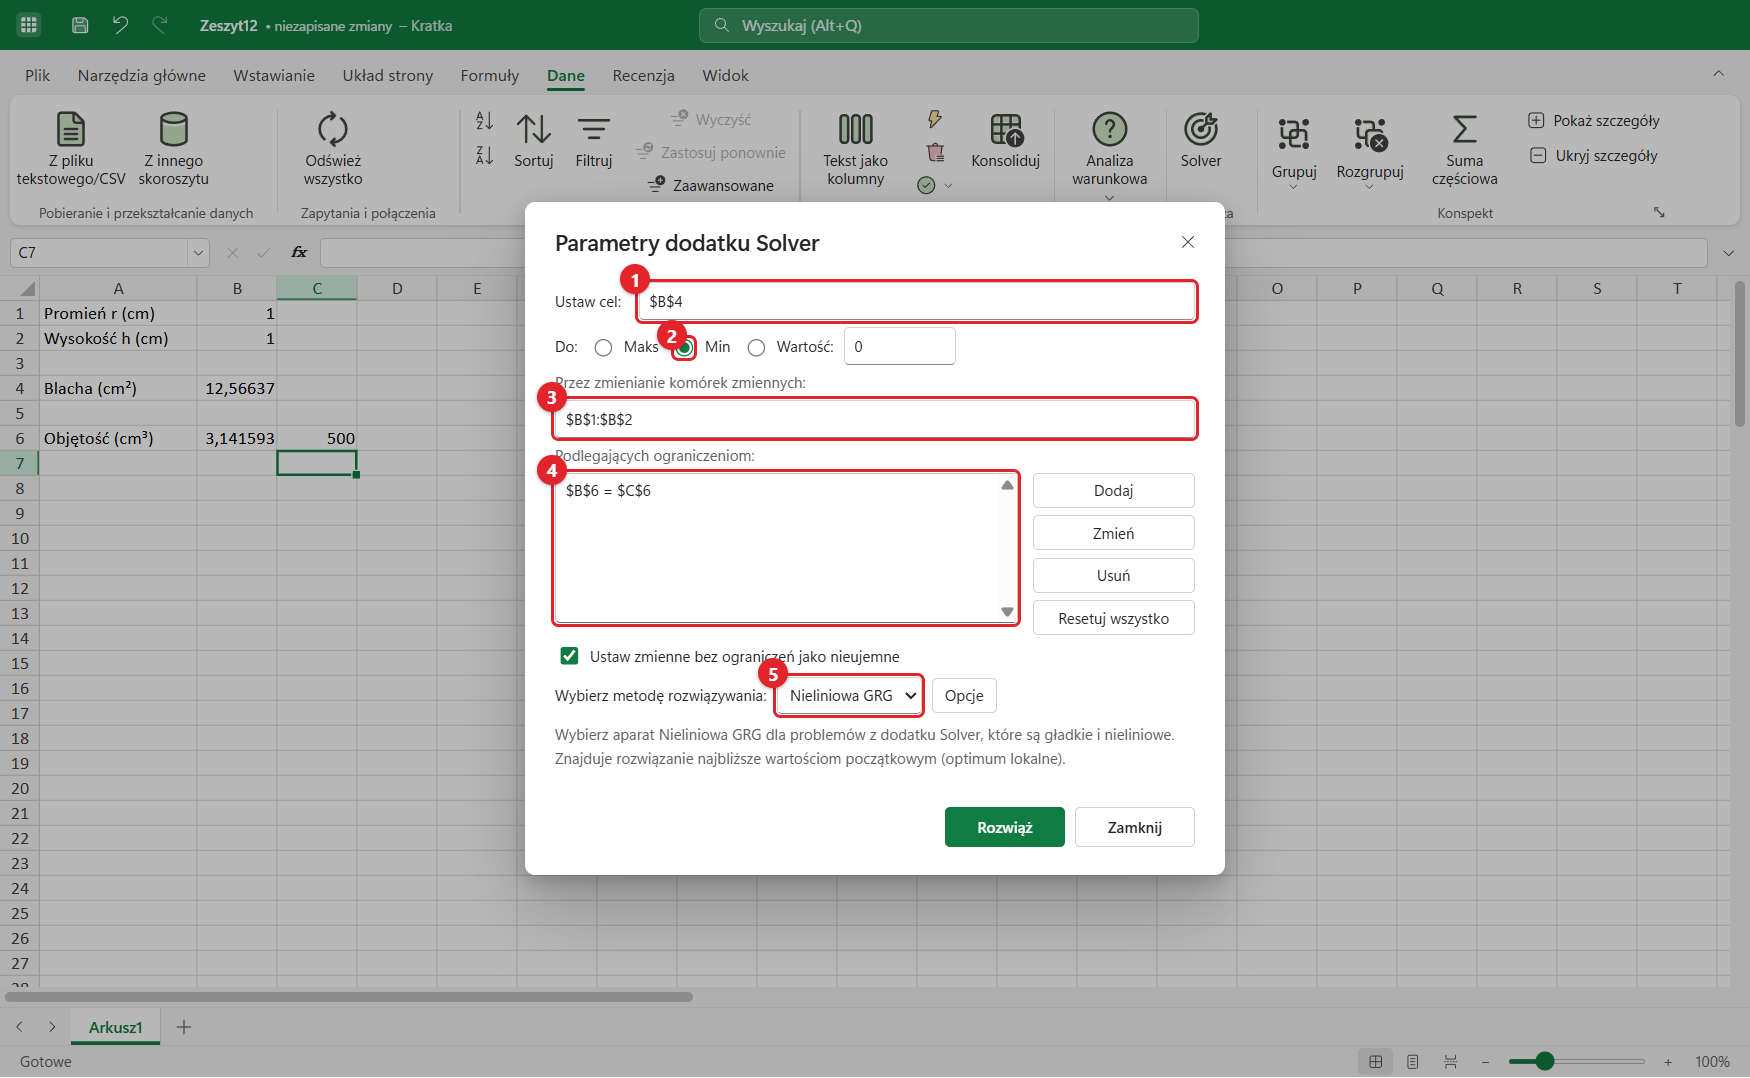
Task: Collapse the ribbon with chevron
Action: pos(1718,73)
